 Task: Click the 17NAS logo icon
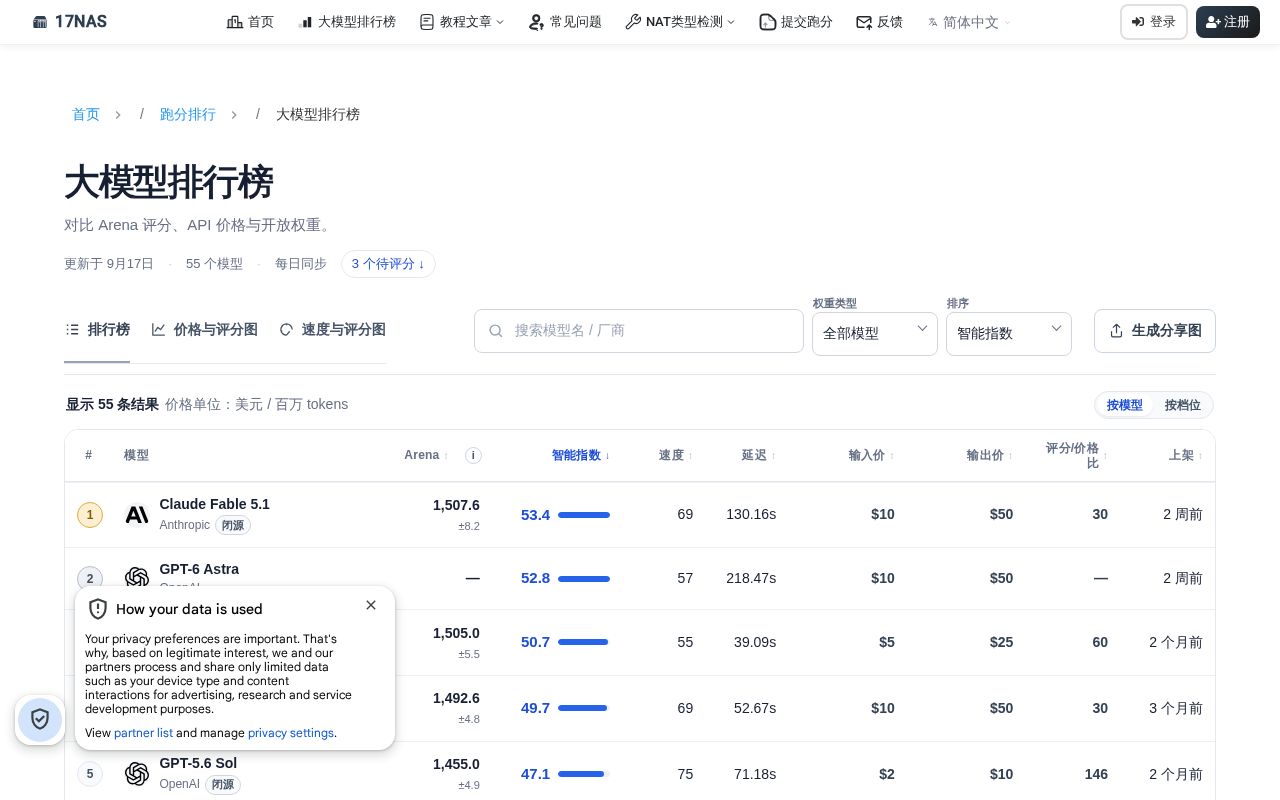pyautogui.click(x=40, y=22)
